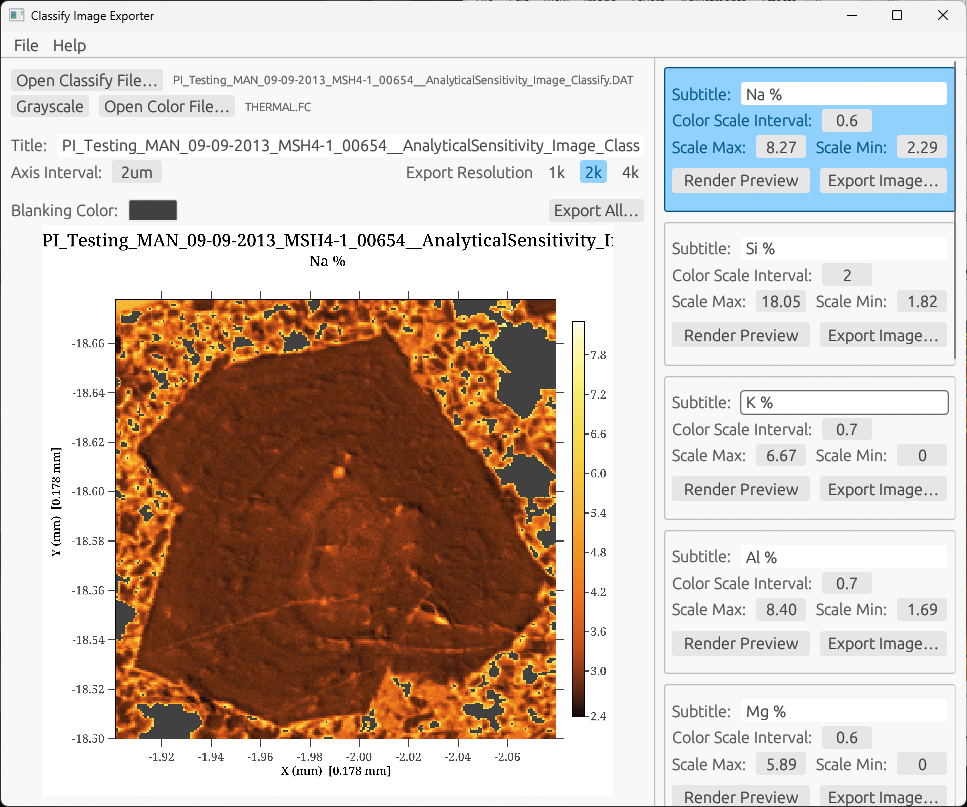Edit the Na % Color Scale Interval
Viewport: 967px width, 807px height.
(x=846, y=121)
